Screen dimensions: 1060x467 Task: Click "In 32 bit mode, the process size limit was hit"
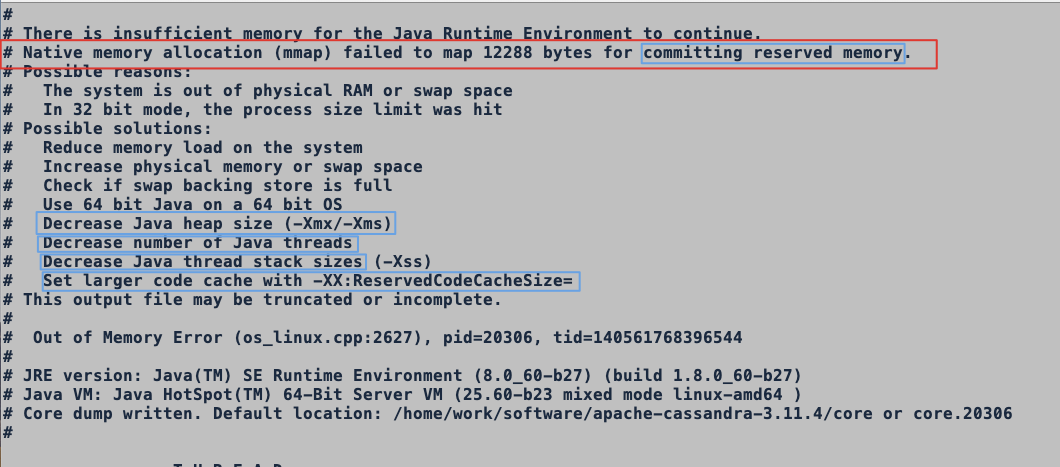tap(272, 109)
